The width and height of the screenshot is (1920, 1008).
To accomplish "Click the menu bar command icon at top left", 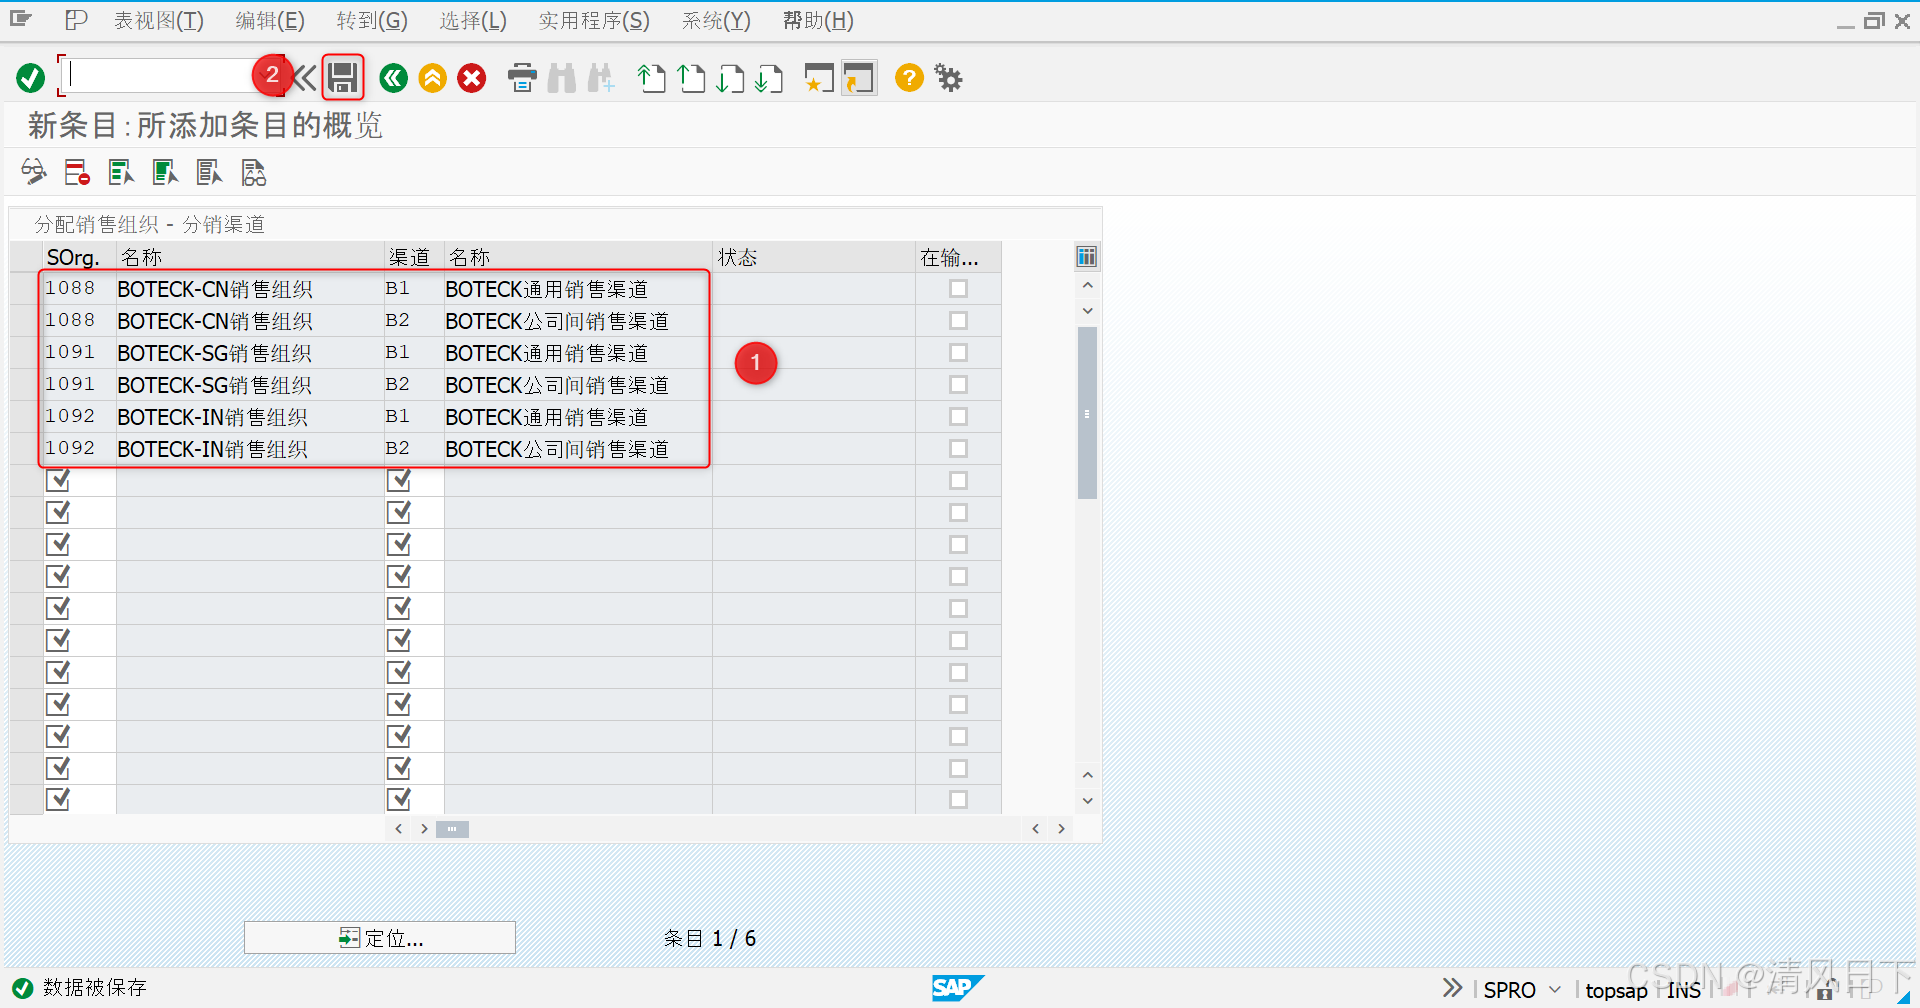I will (20, 20).
